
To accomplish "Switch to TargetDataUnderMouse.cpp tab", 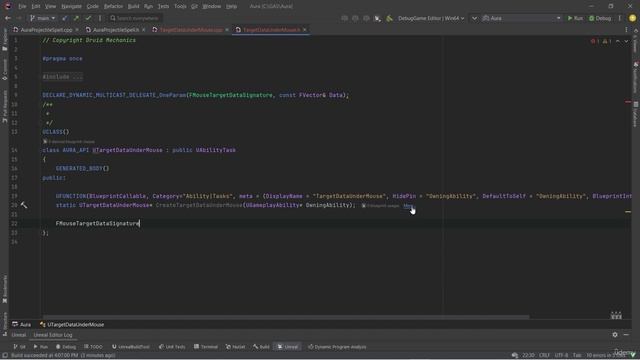I will pos(191,30).
